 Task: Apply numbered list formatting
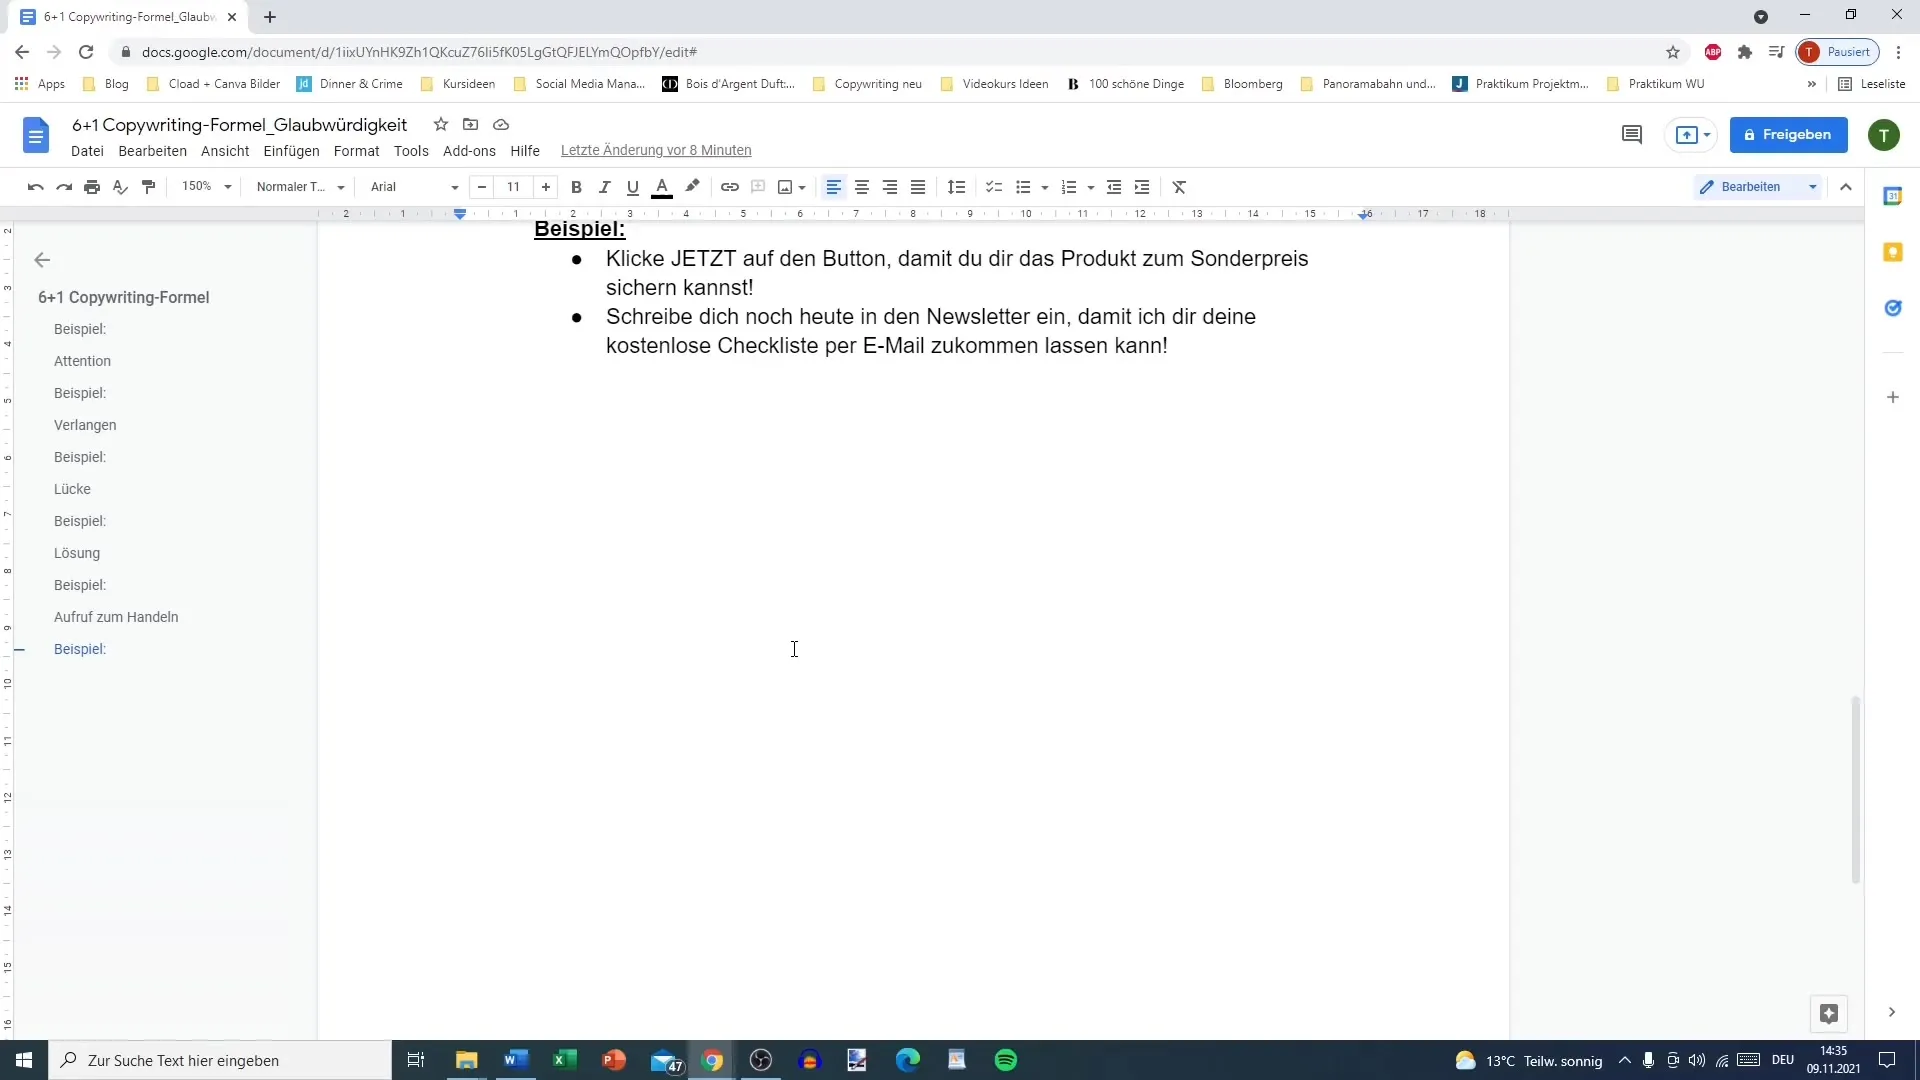pyautogui.click(x=1069, y=187)
